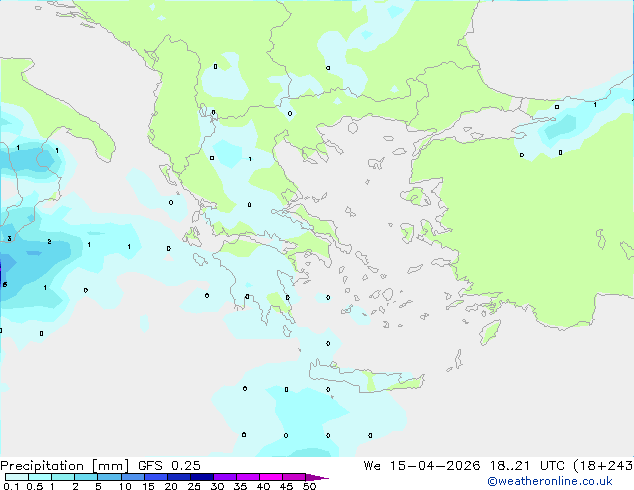
Task: Click the "25" legend scale label
Action: click(x=194, y=486)
